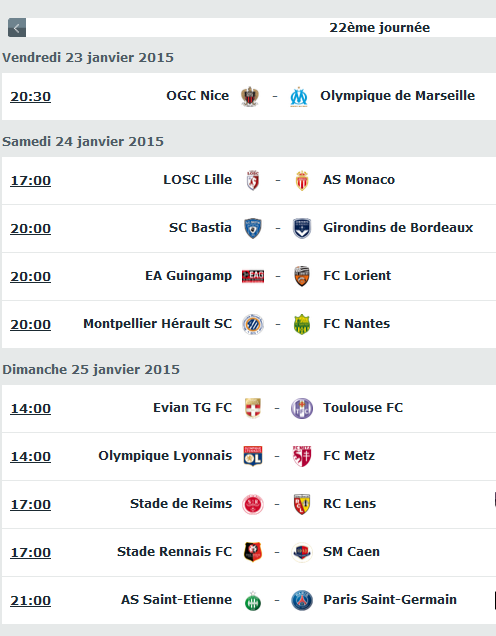Select the Montpellier Hérault SC team name
This screenshot has height=636, width=496.
coord(157,324)
